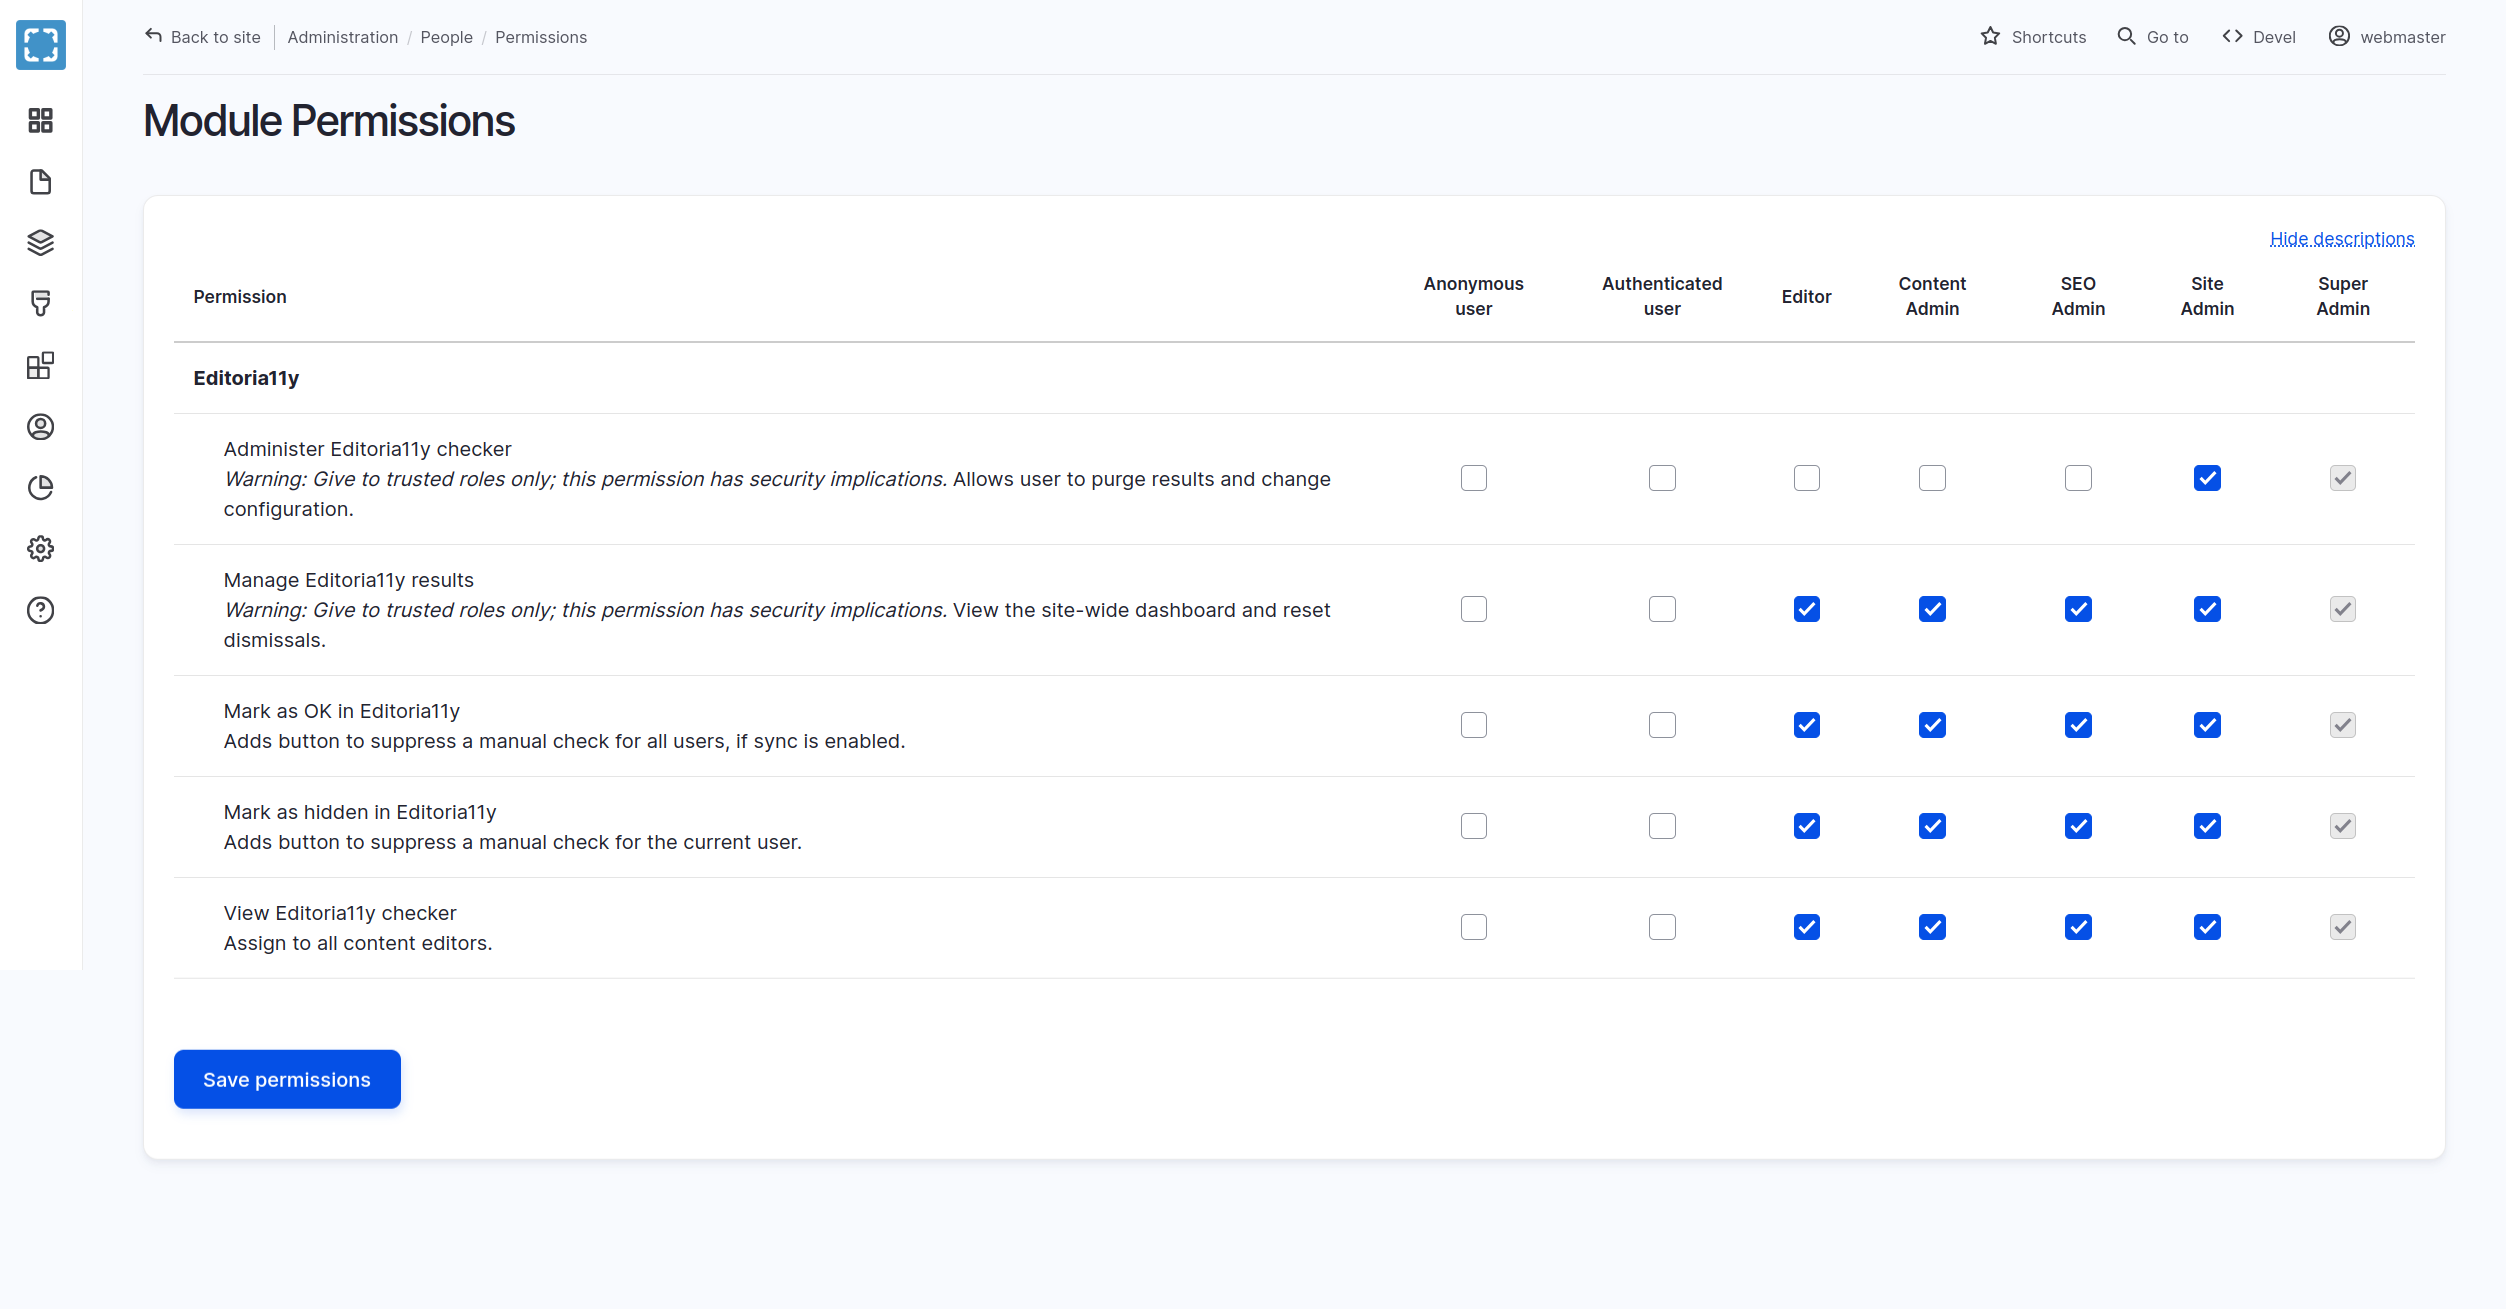2506x1310 pixels.
Task: Click the Drupal CMS logo in the sidebar
Action: point(41,45)
